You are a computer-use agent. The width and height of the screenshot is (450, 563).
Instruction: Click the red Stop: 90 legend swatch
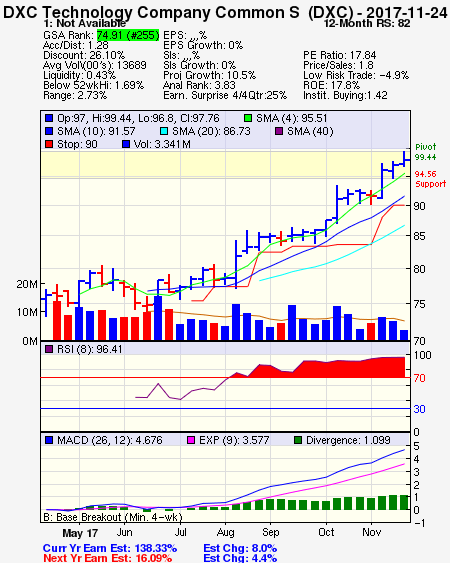point(49,144)
